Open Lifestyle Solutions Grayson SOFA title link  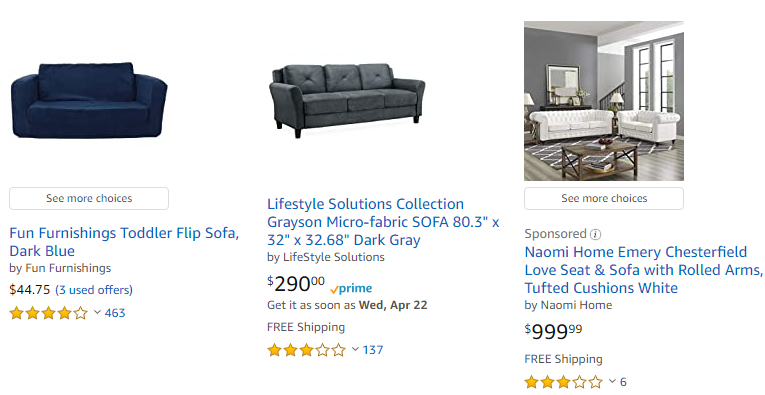tap(383, 222)
